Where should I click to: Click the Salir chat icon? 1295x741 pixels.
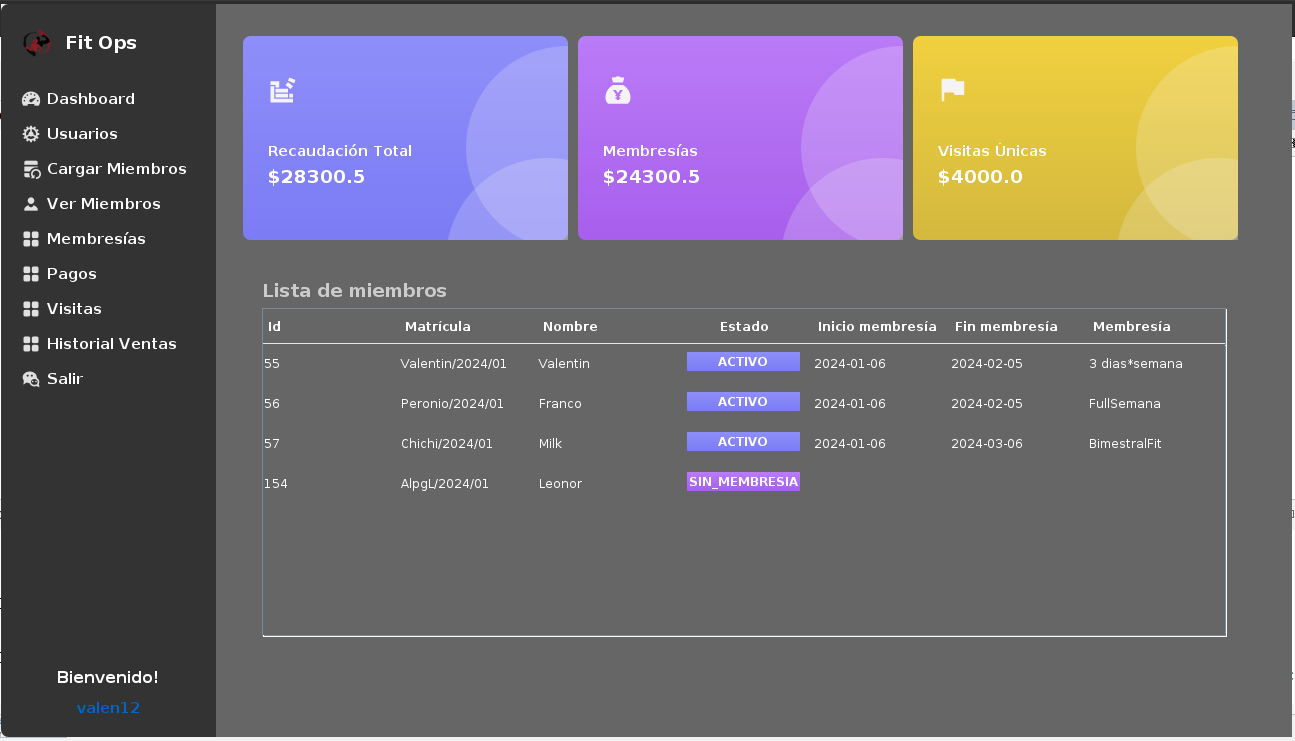point(31,379)
